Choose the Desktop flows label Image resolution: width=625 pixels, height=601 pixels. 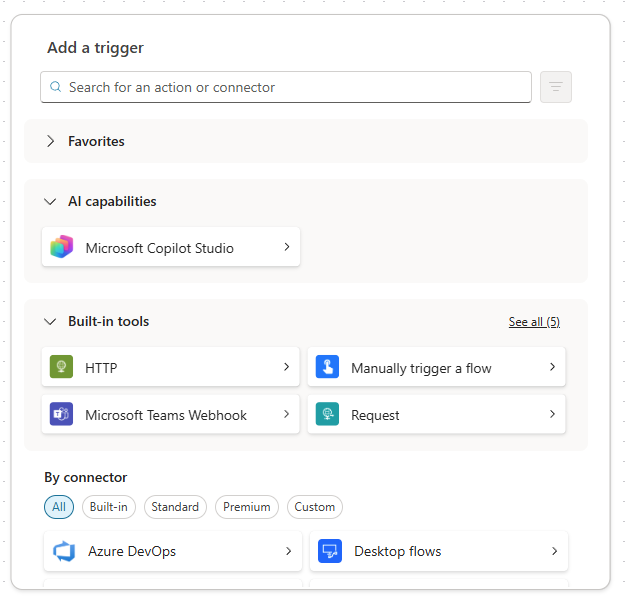click(398, 552)
